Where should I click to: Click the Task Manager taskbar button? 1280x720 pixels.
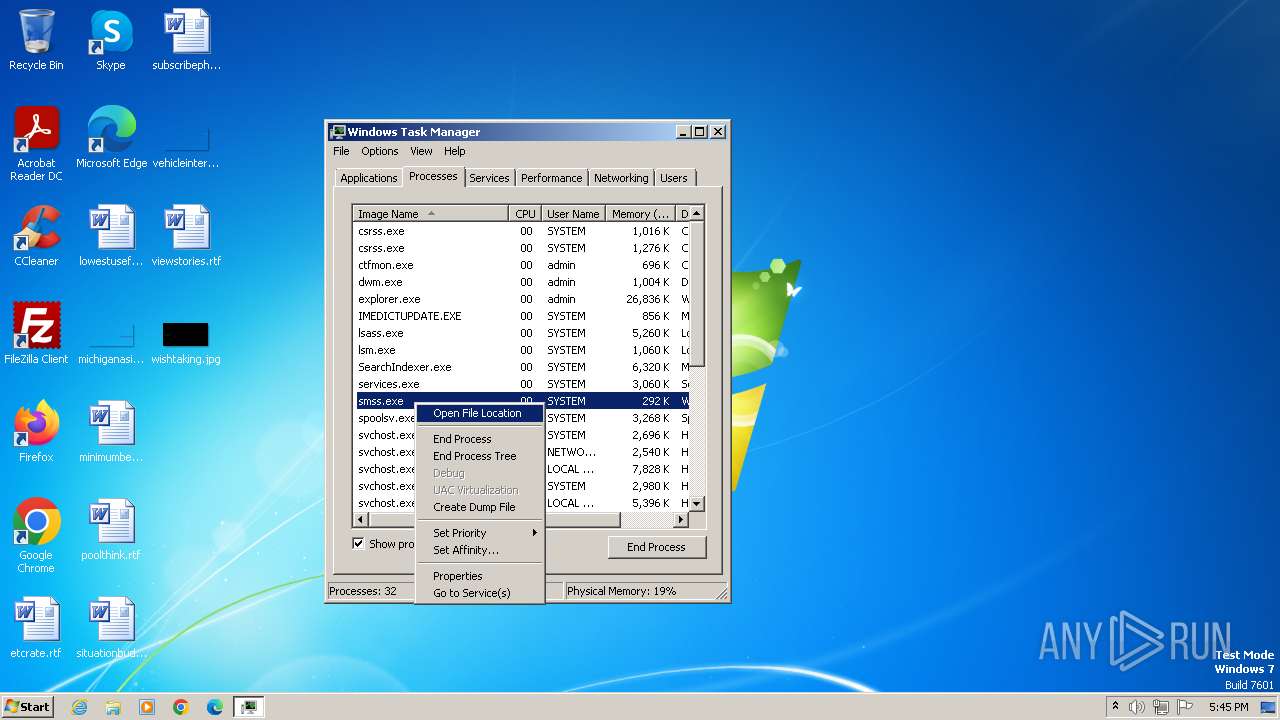click(x=248, y=707)
